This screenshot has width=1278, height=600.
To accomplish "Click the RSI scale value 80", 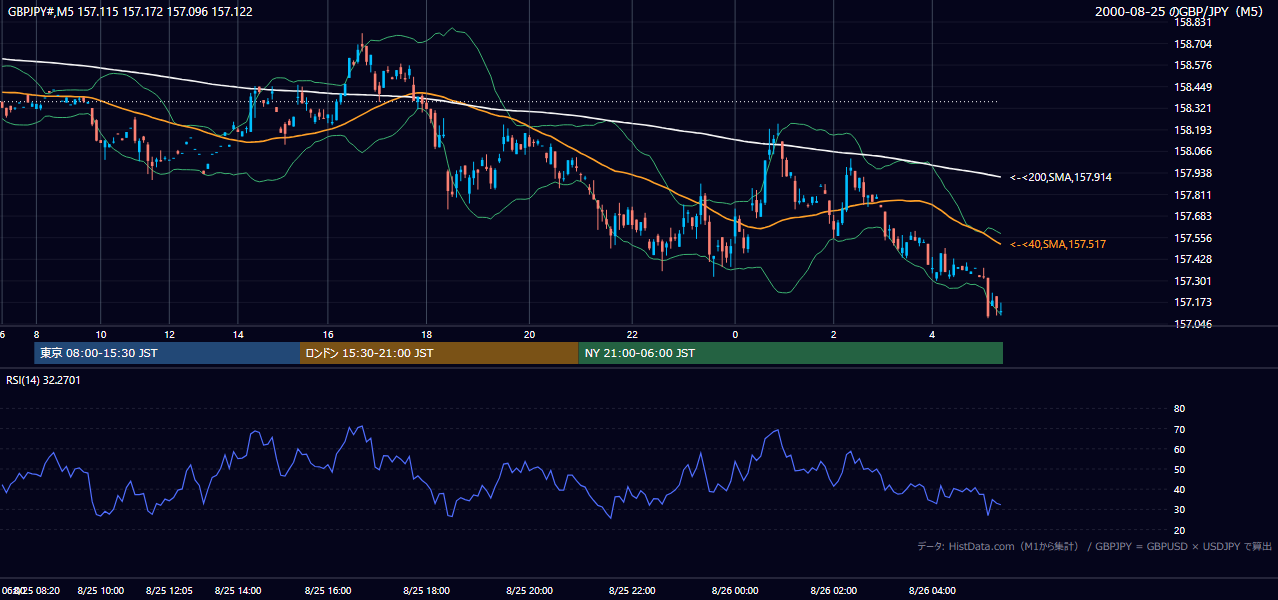I will 1179,409.
